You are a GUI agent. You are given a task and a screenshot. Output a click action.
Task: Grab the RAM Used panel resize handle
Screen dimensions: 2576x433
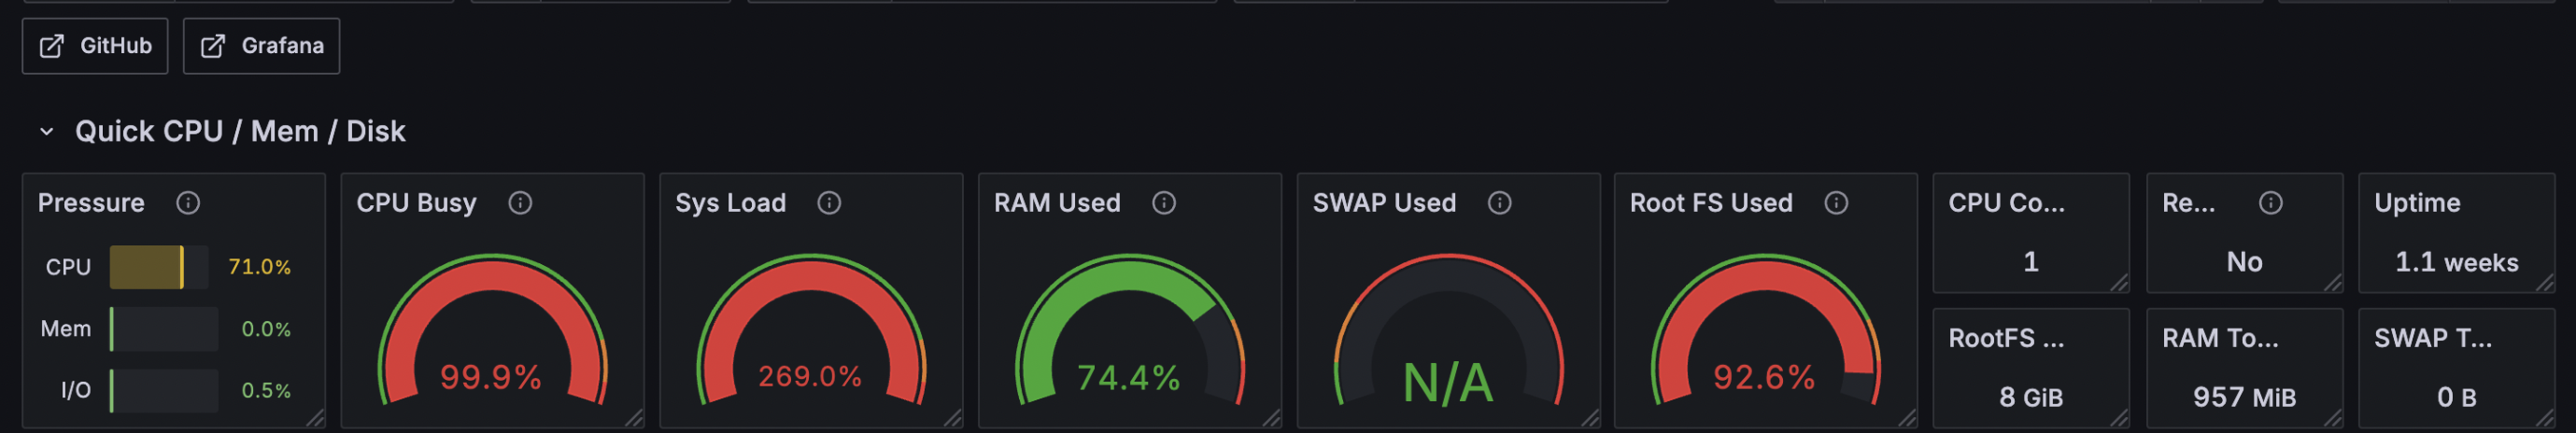point(1272,418)
